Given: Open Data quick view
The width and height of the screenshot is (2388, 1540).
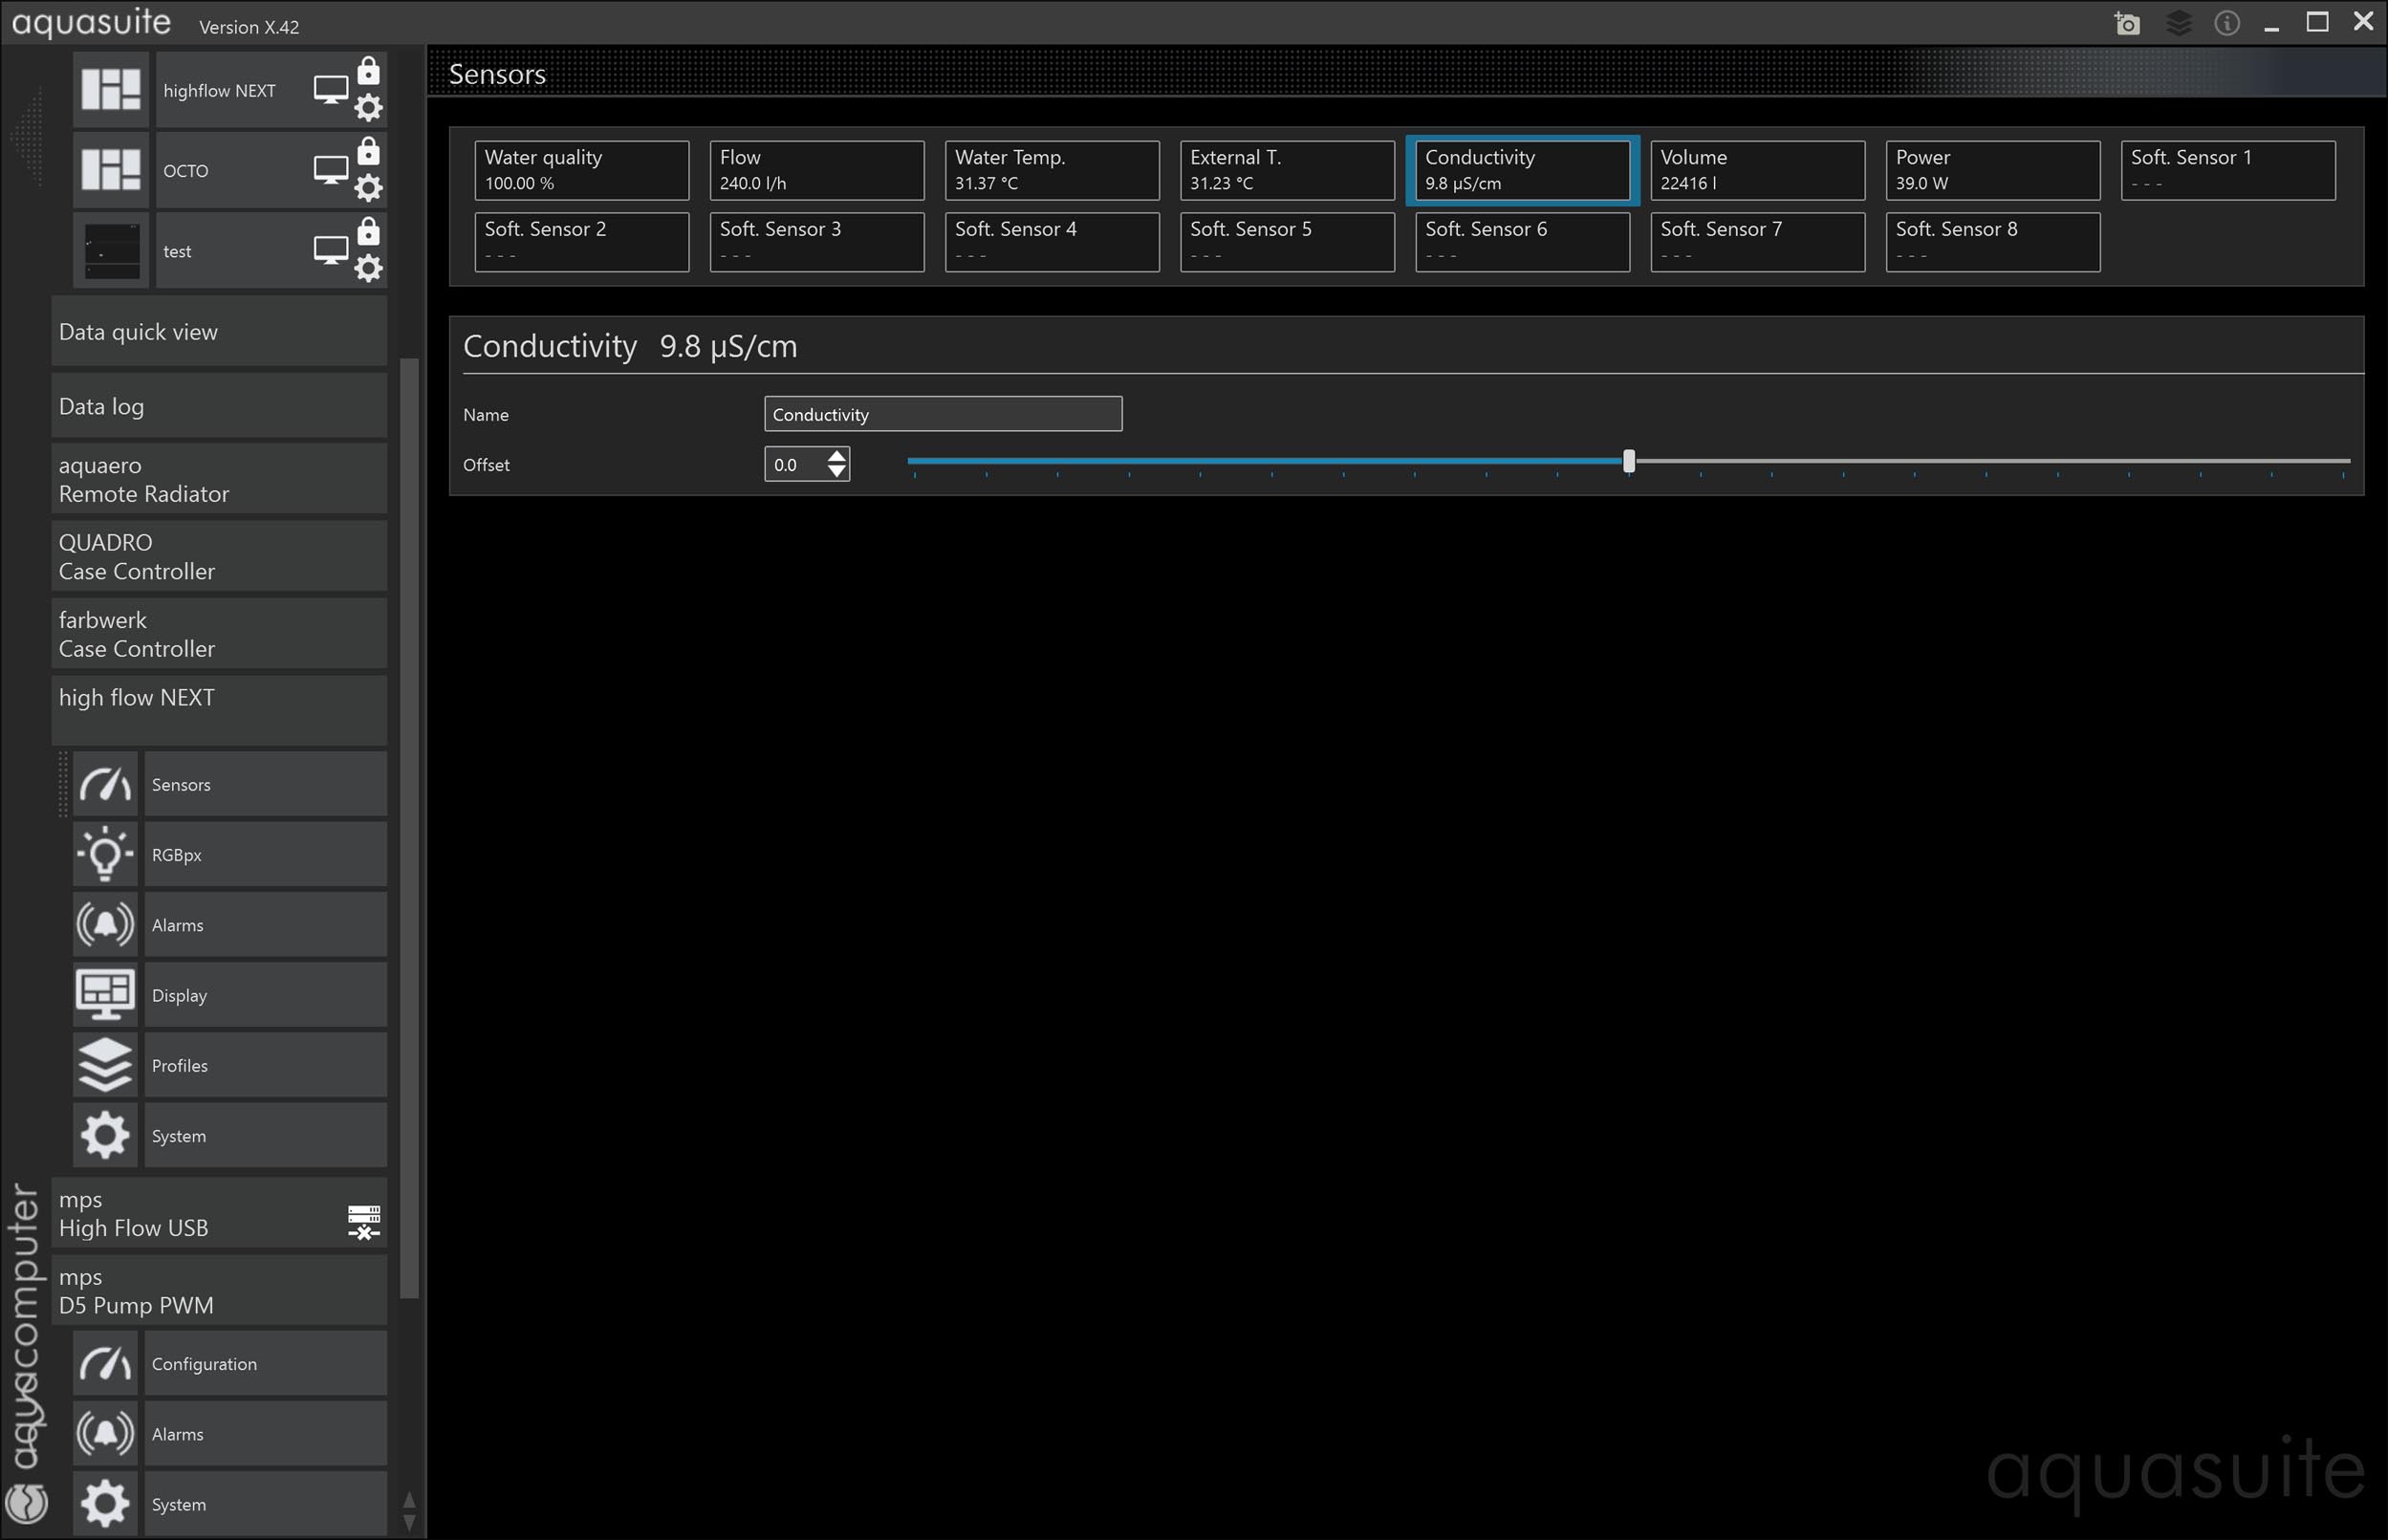Looking at the screenshot, I should click(x=218, y=332).
